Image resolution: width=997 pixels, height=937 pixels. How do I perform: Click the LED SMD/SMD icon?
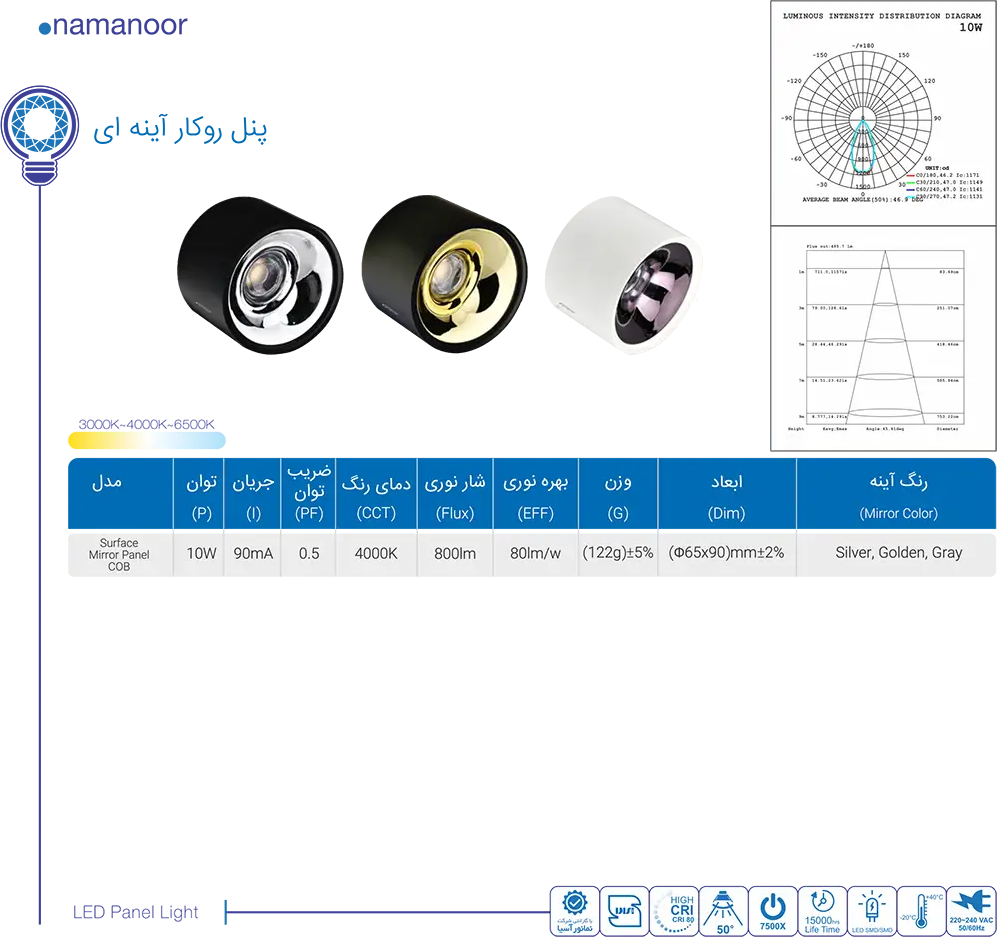(871, 910)
